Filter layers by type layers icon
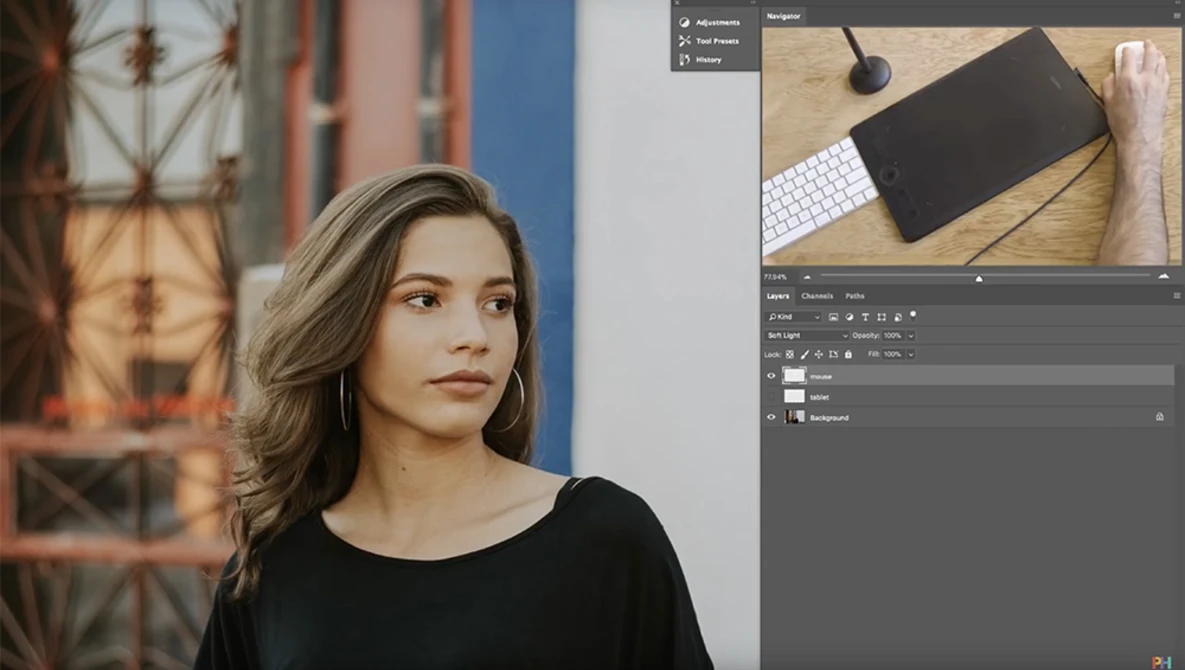Image resolution: width=1185 pixels, height=670 pixels. (x=865, y=317)
